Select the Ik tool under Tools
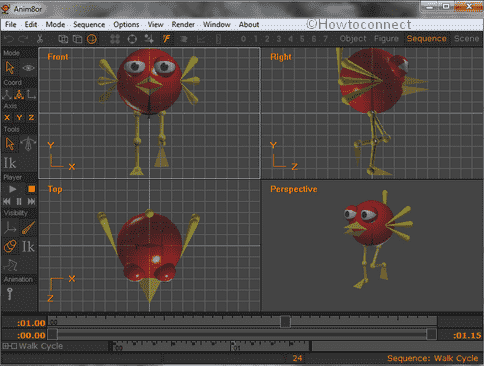This screenshot has width=484, height=366. [x=10, y=163]
